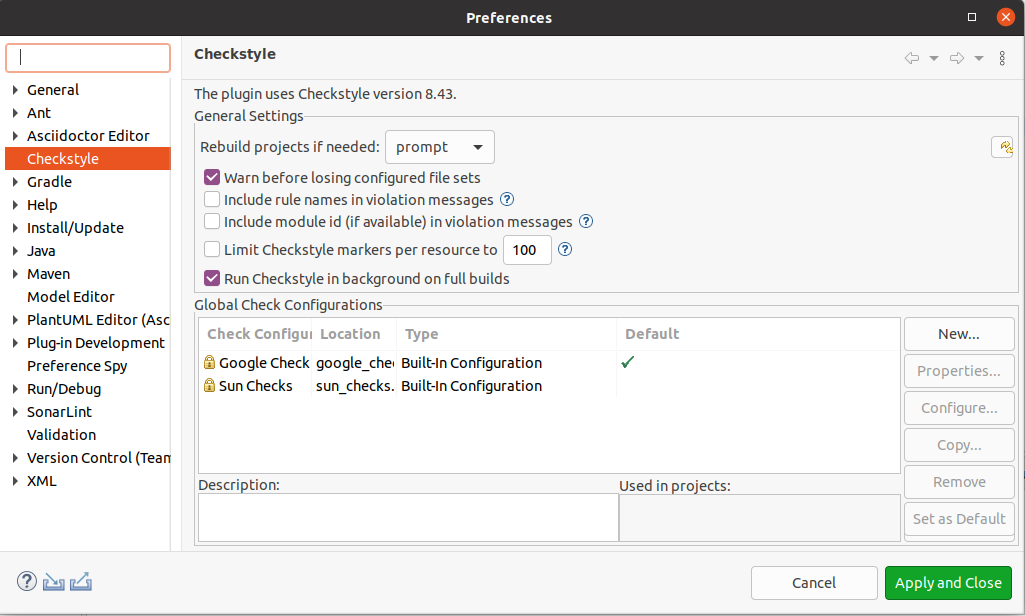Click Apply and Close

point(948,583)
